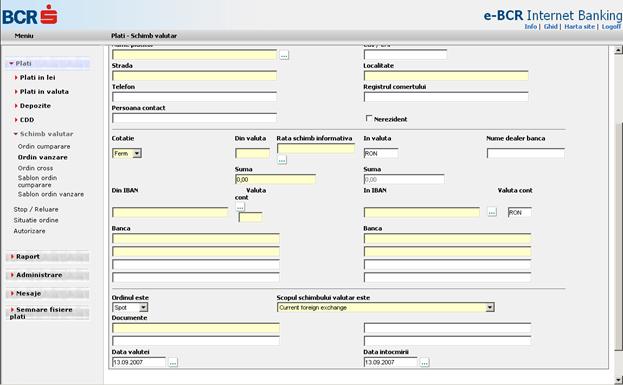
Task: Focus the Strada input field
Action: (194, 76)
